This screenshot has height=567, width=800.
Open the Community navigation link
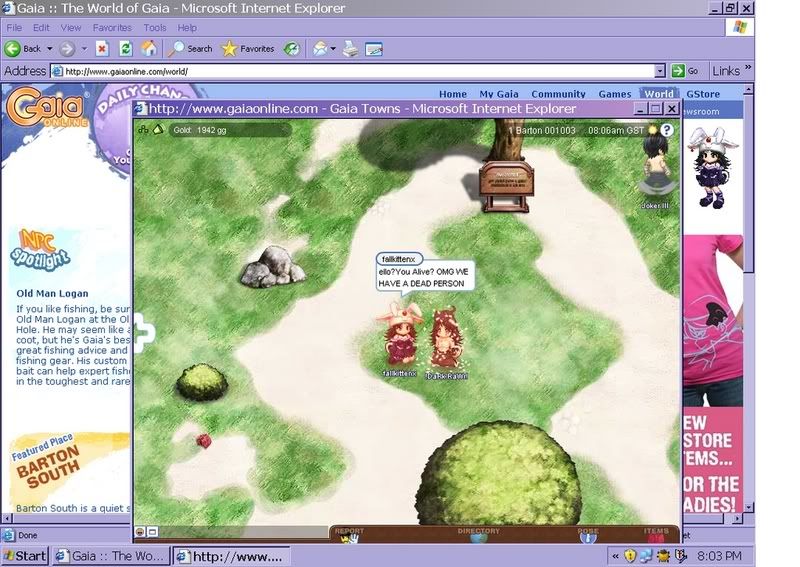point(558,94)
